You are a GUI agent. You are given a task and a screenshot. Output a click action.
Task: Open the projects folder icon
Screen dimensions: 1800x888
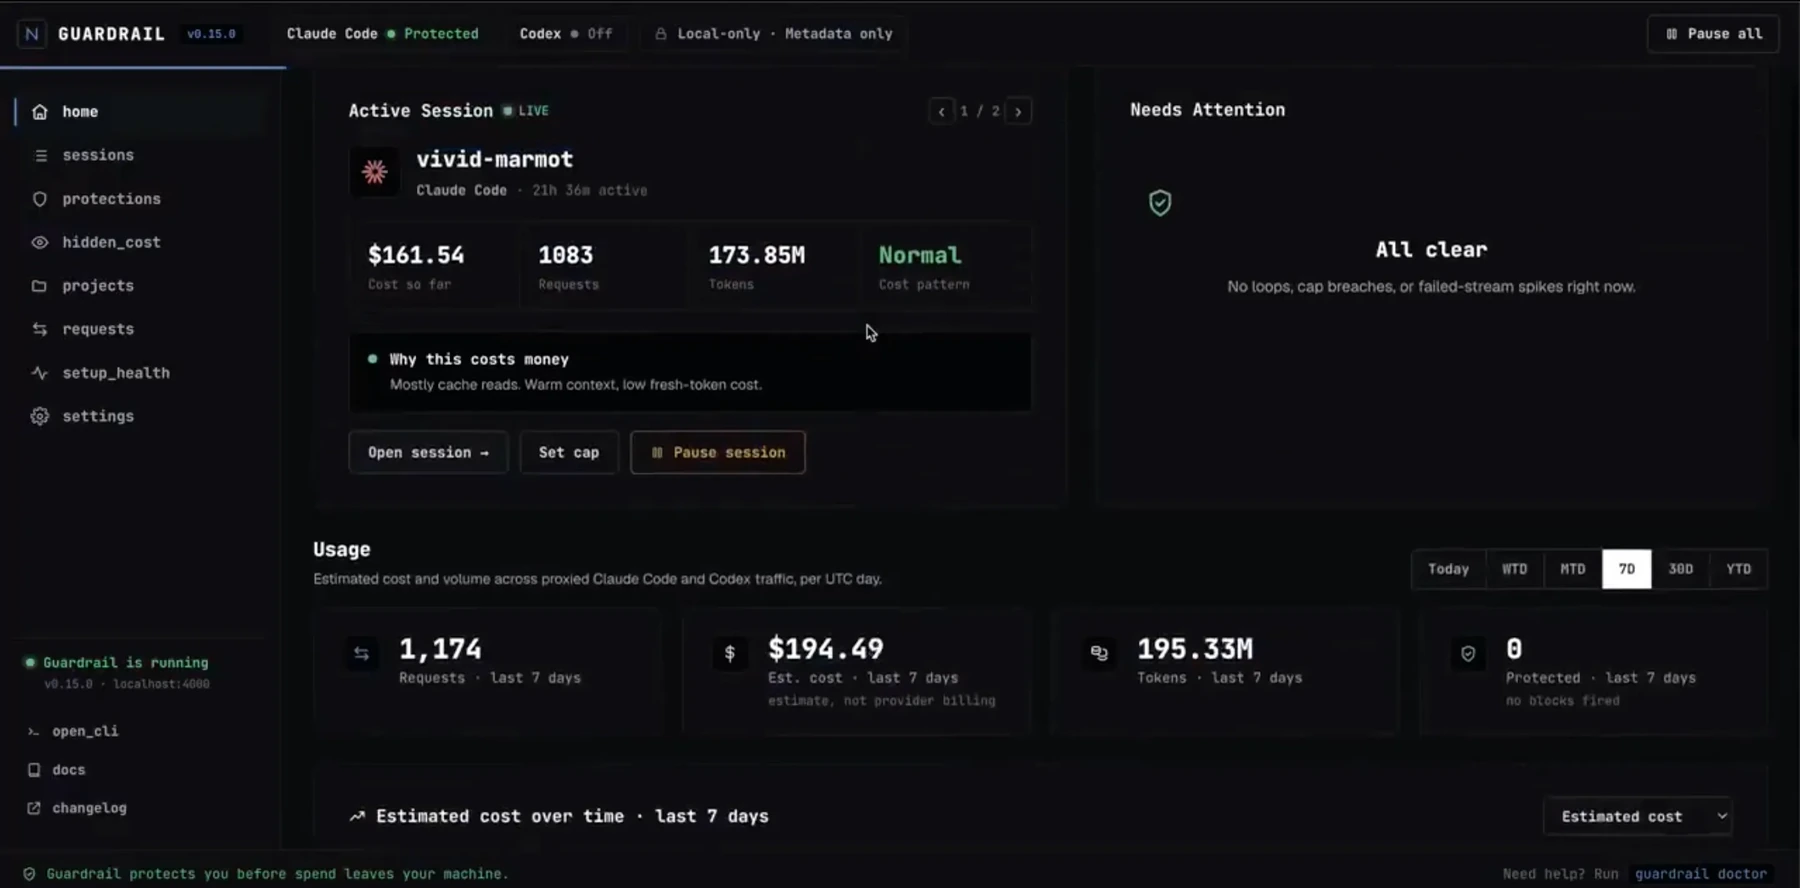point(39,286)
